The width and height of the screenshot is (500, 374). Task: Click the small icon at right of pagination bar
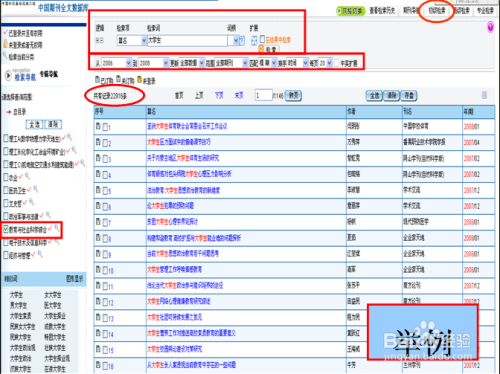point(484,95)
